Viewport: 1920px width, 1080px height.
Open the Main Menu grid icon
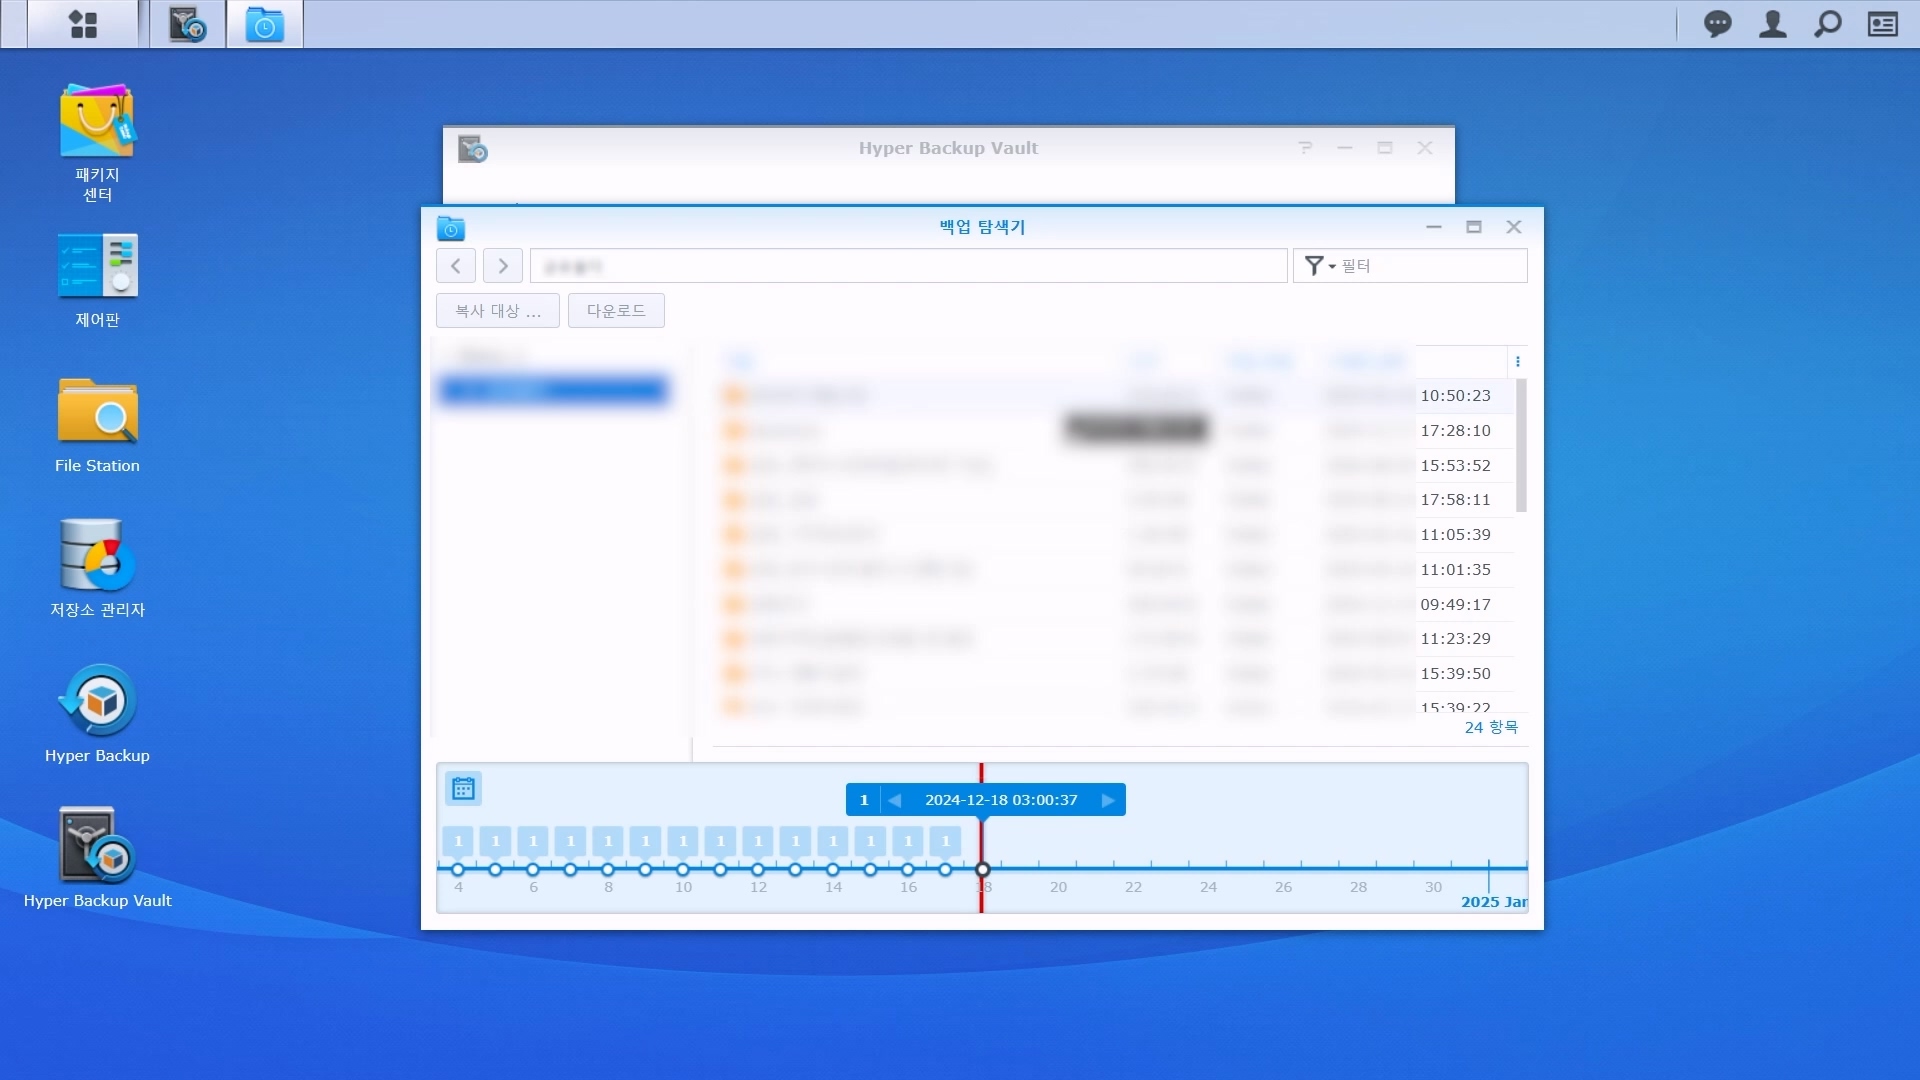tap(83, 24)
